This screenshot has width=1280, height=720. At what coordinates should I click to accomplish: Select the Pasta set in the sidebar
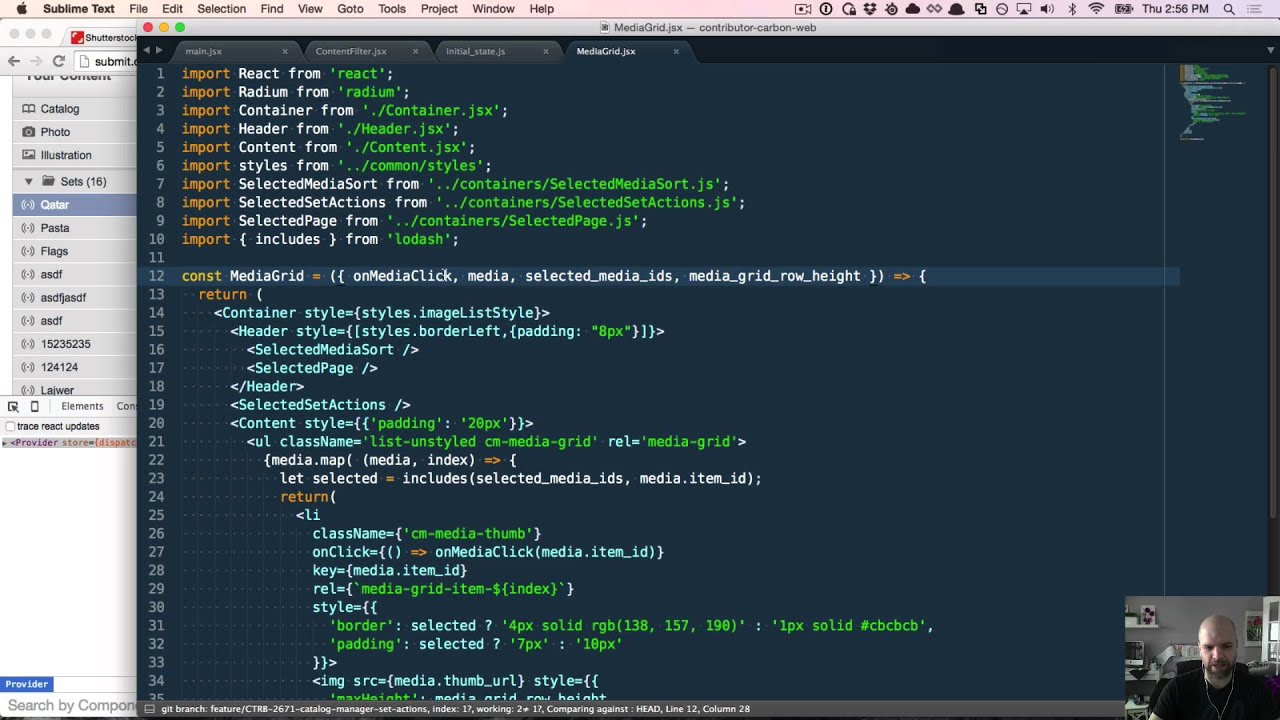74,228
